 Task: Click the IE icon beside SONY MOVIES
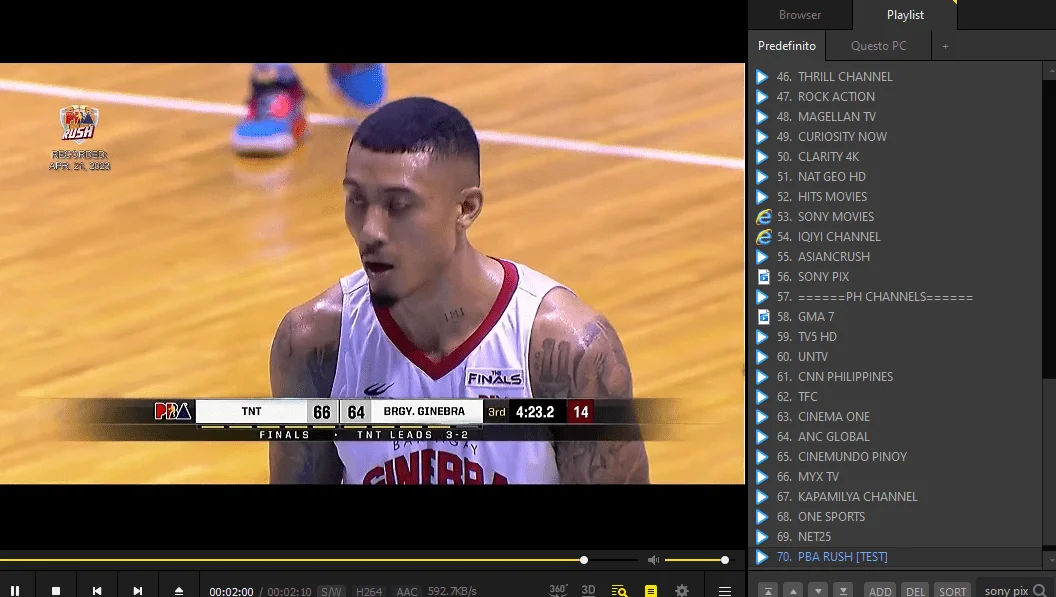coord(763,217)
